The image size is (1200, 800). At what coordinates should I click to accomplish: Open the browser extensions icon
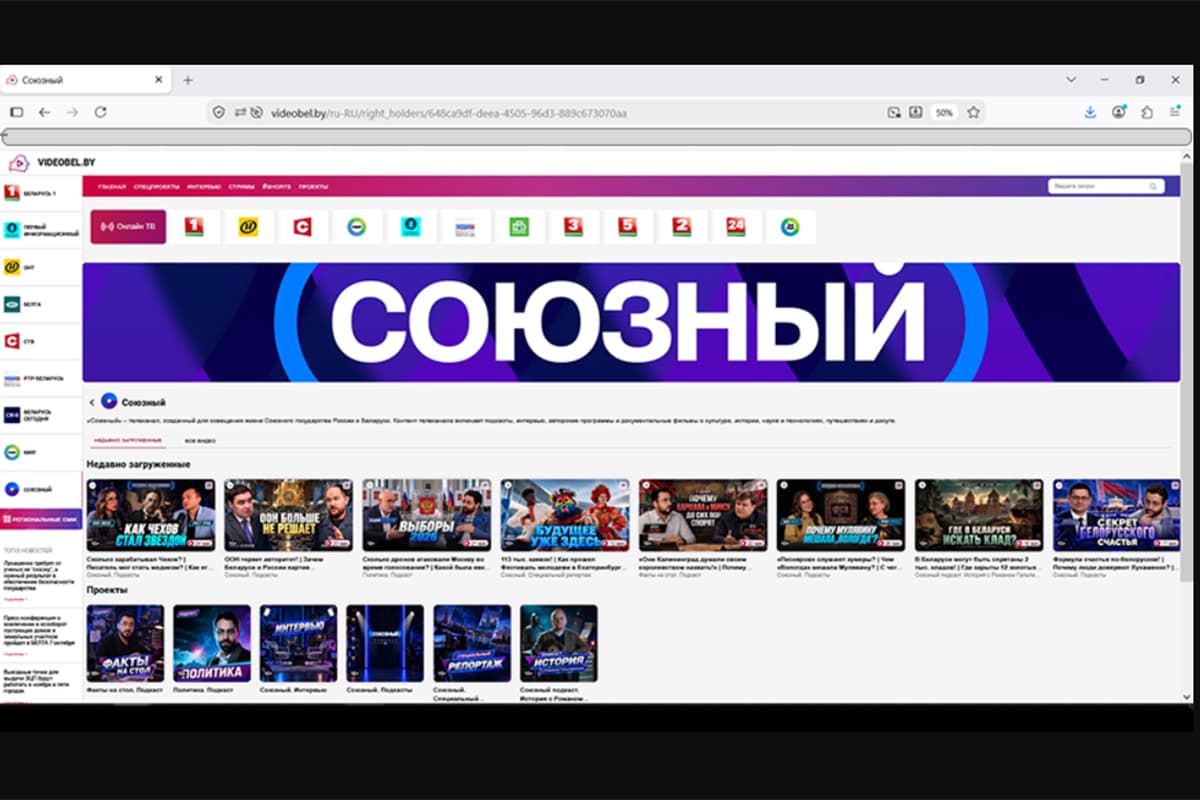pyautogui.click(x=1146, y=112)
